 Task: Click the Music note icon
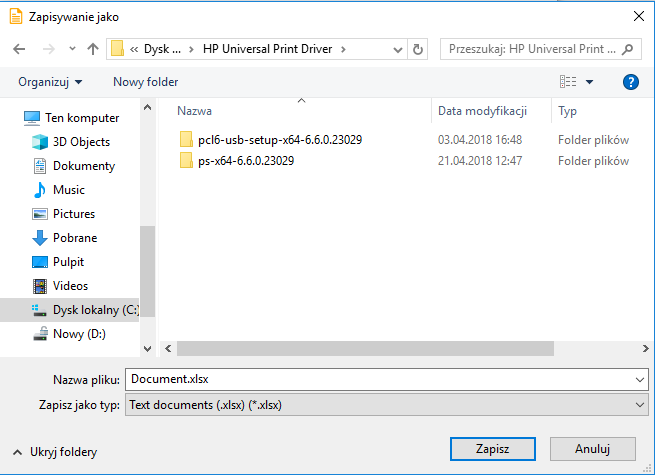coord(40,190)
